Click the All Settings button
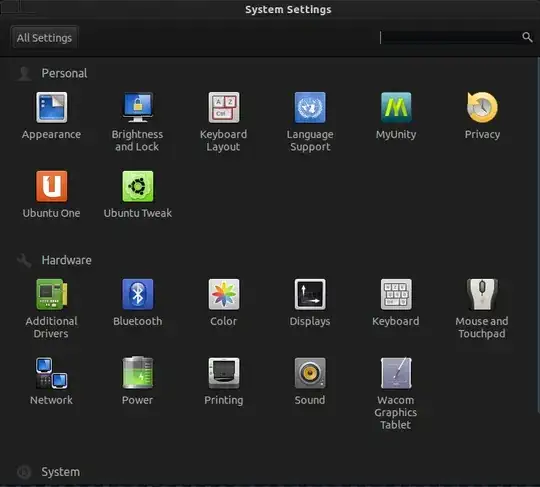Viewport: 540px width, 487px height. point(44,38)
